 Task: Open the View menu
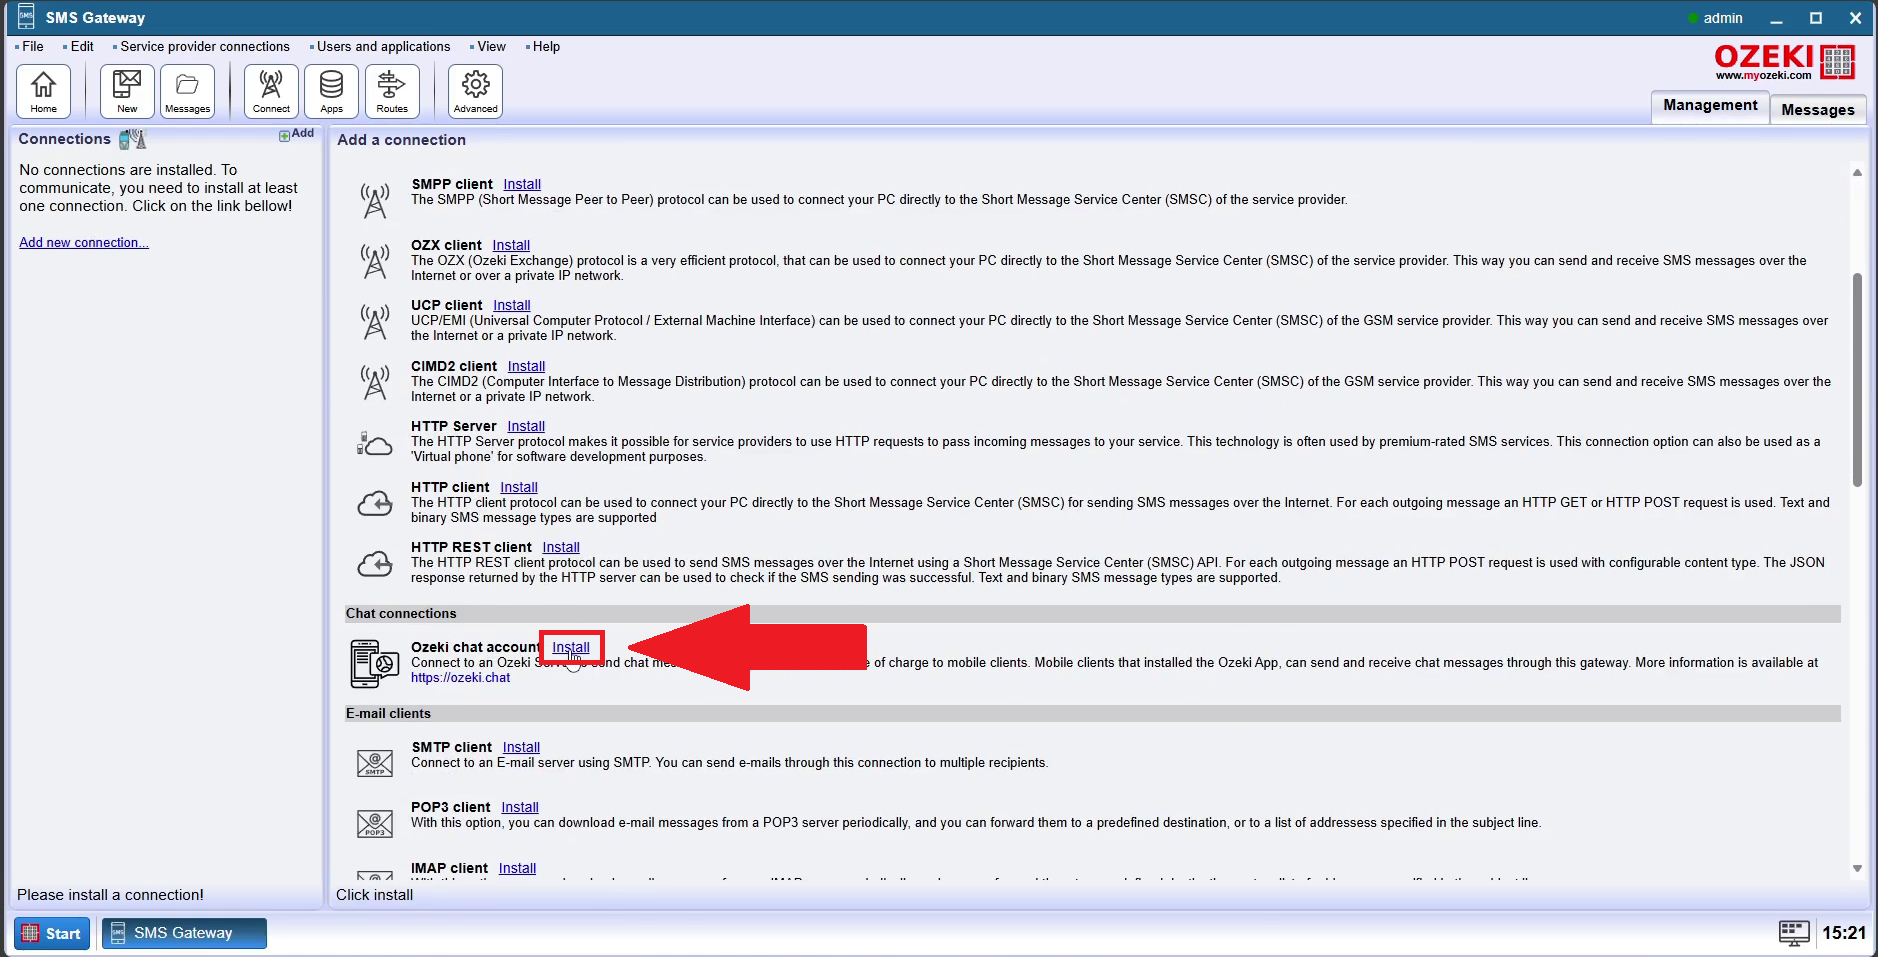coord(491,47)
